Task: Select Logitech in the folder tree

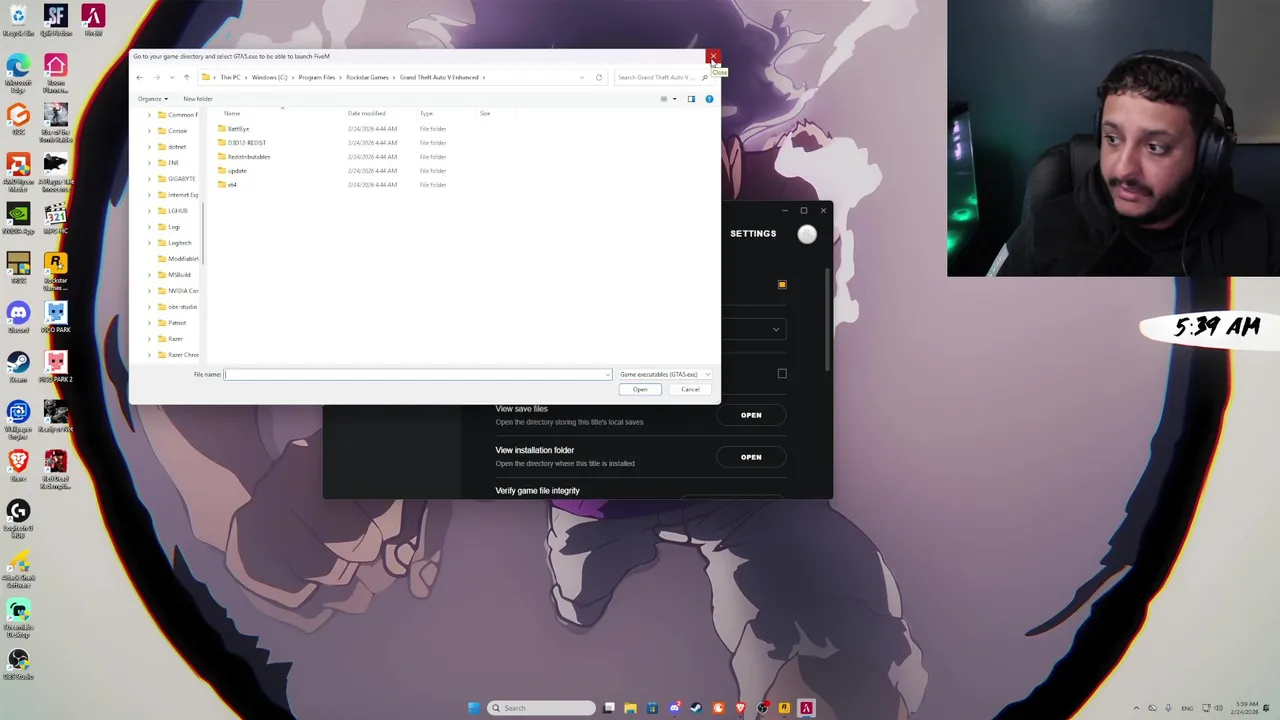Action: click(x=179, y=243)
